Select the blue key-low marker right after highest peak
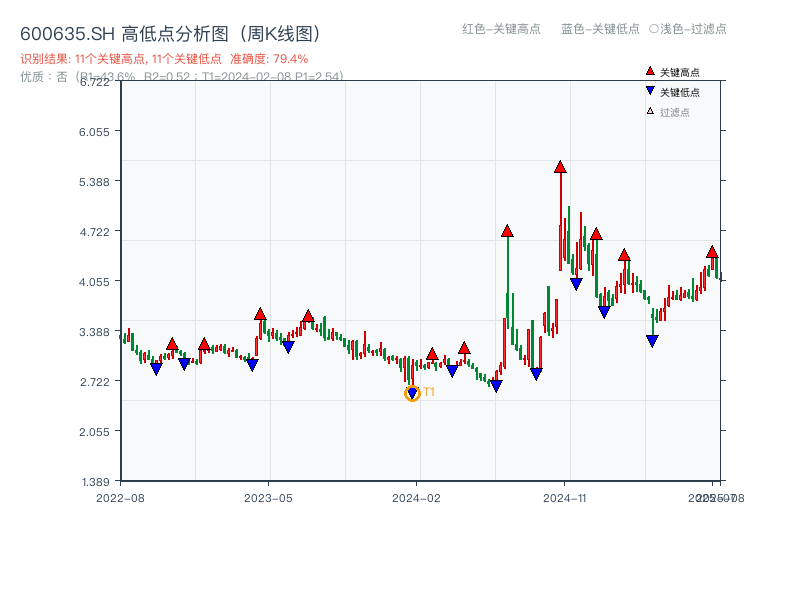The image size is (800, 600). 576,284
